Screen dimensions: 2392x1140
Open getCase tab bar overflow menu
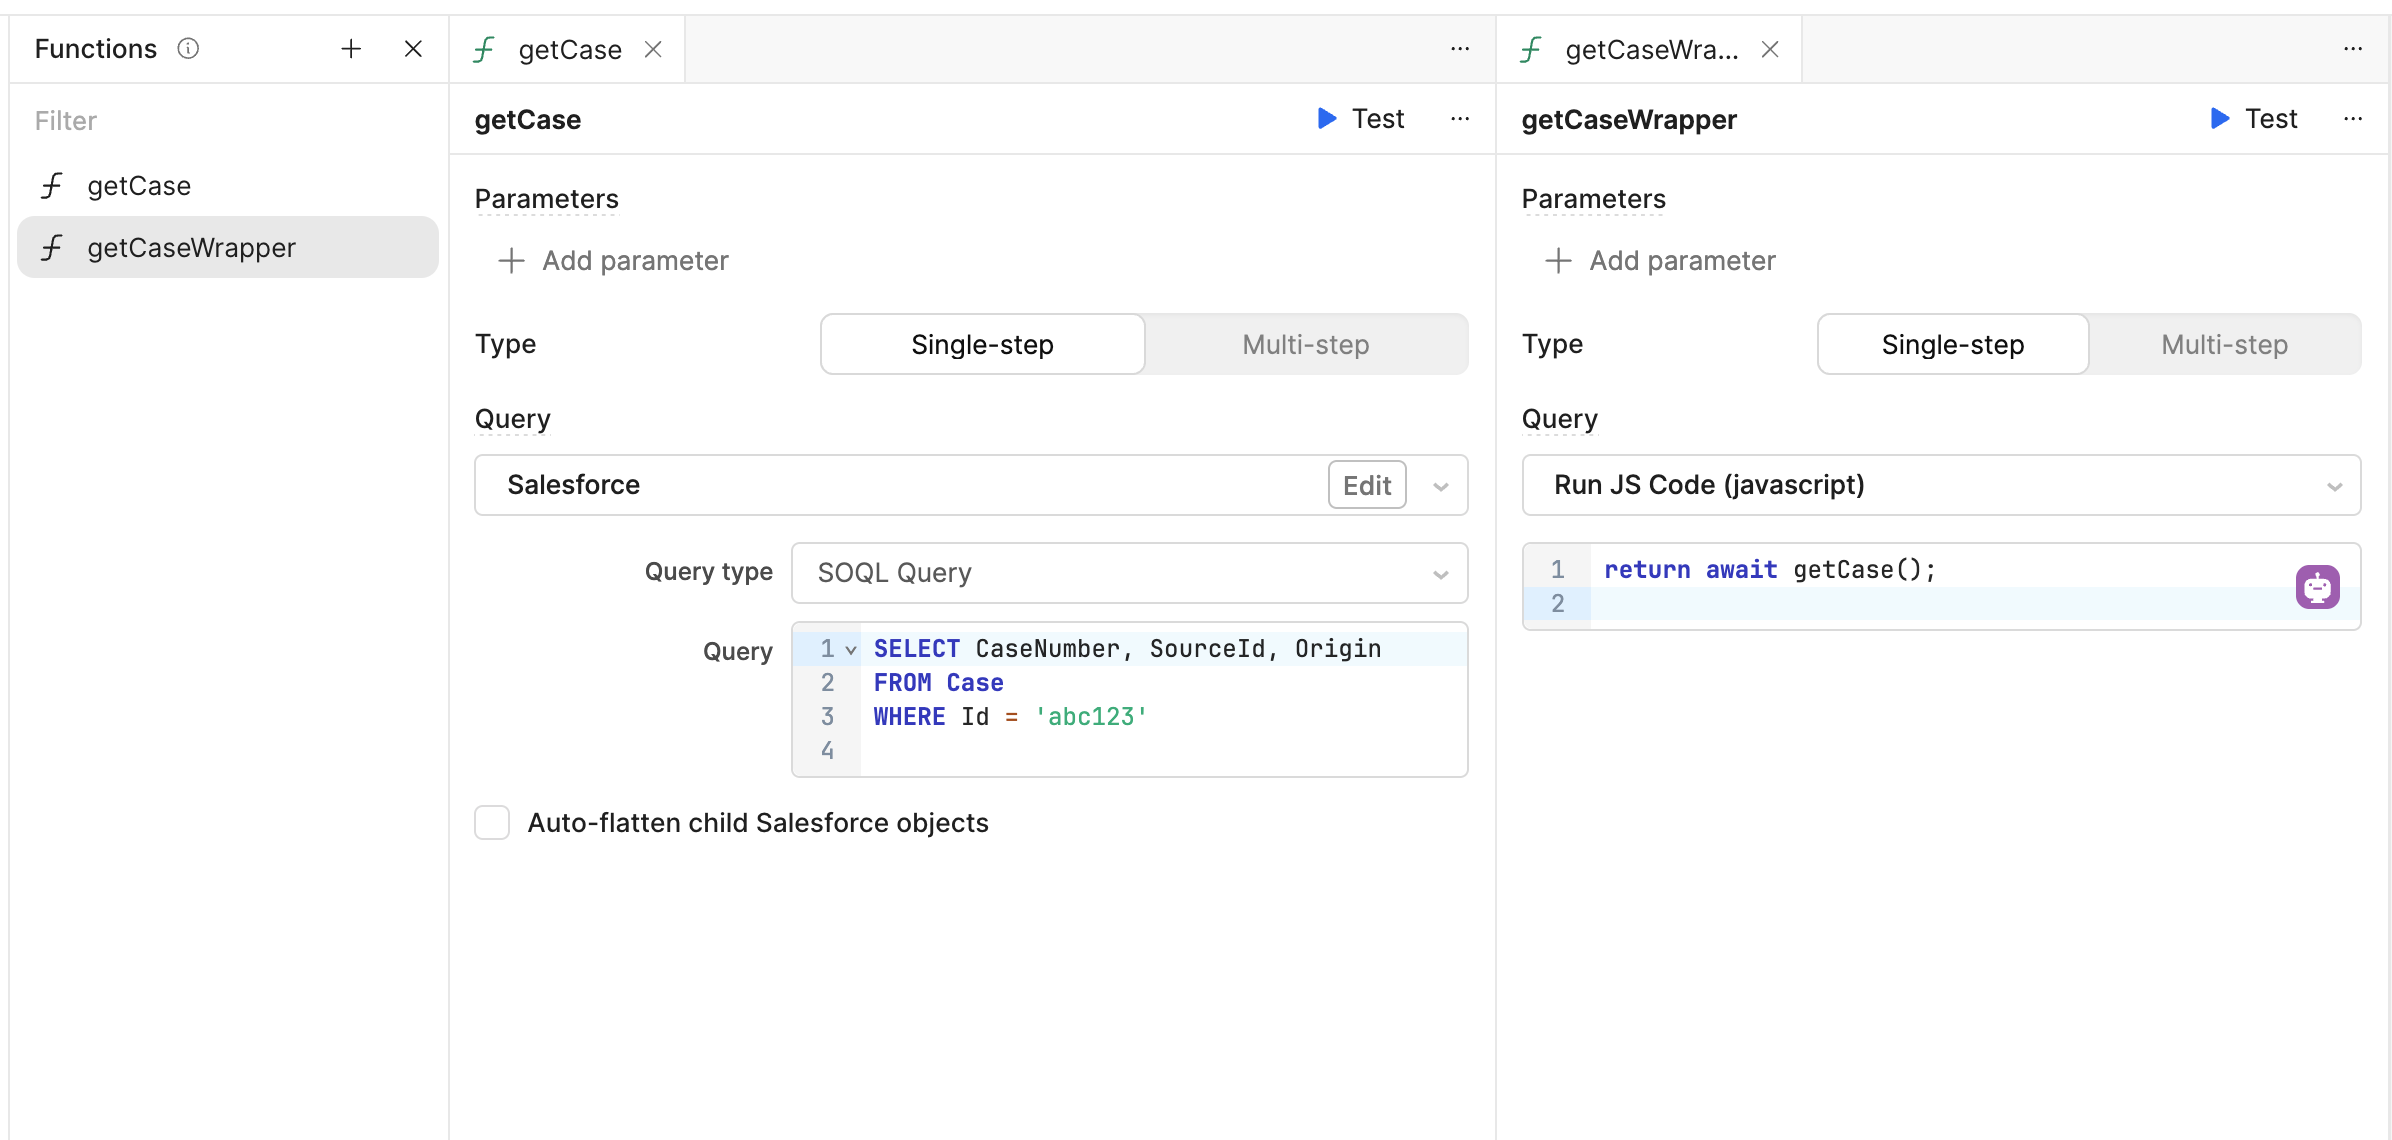click(x=1460, y=49)
